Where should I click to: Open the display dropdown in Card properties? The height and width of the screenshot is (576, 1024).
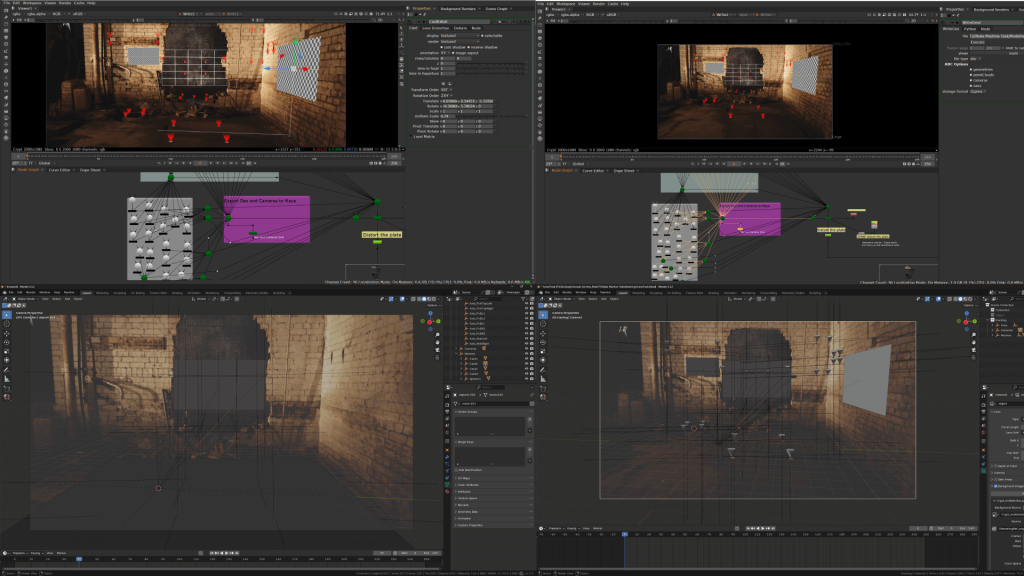click(x=460, y=36)
